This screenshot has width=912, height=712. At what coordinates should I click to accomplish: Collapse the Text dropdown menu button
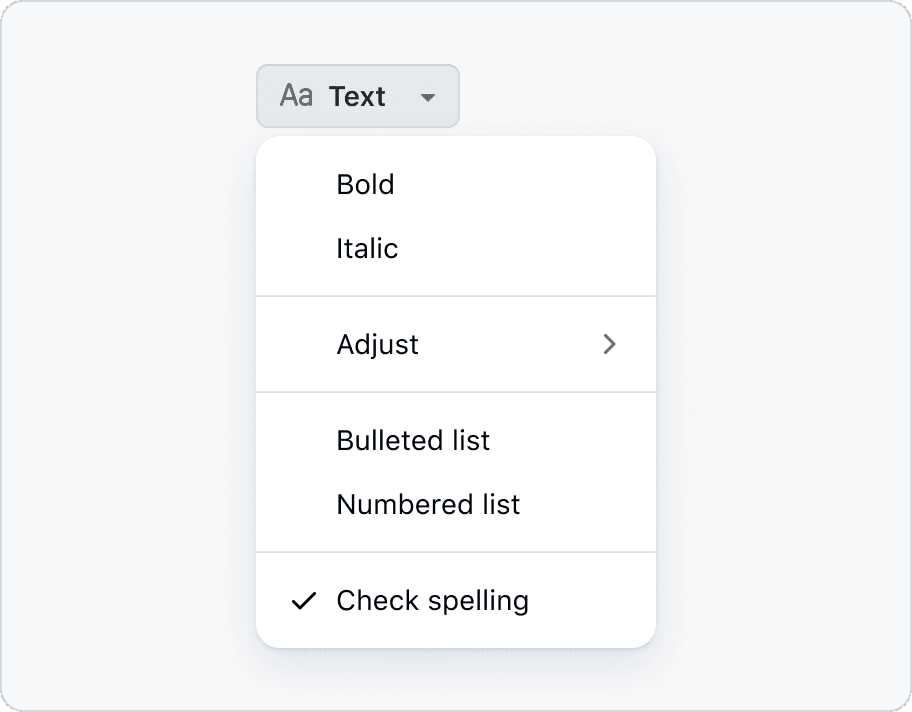pyautogui.click(x=357, y=96)
